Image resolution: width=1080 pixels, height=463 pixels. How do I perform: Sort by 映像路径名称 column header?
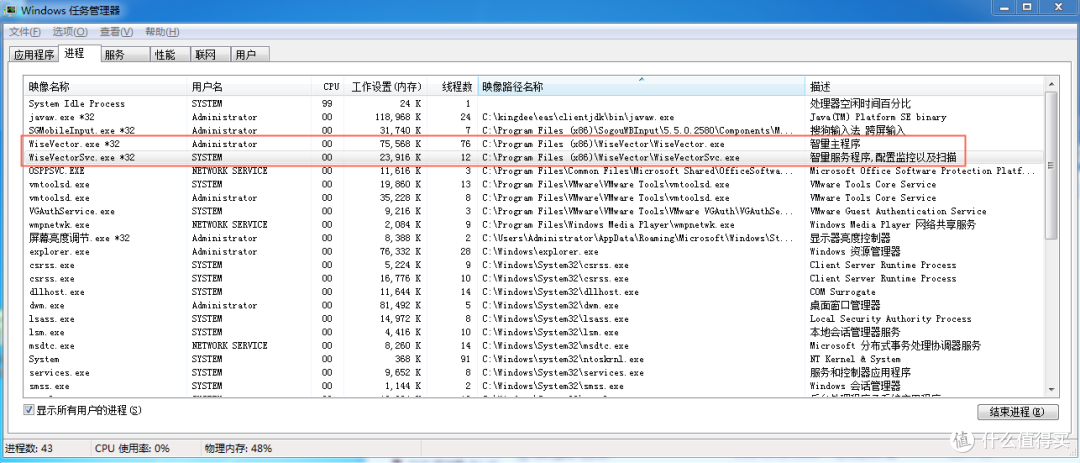tap(641, 87)
